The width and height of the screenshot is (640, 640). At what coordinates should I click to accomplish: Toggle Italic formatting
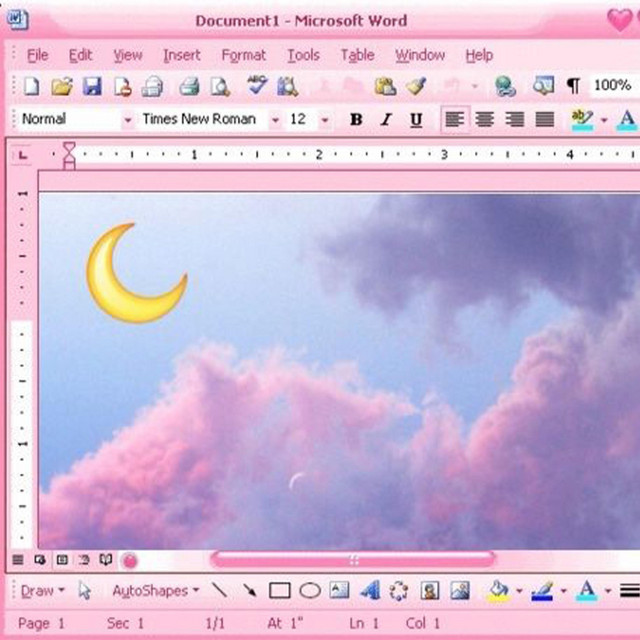(x=386, y=120)
